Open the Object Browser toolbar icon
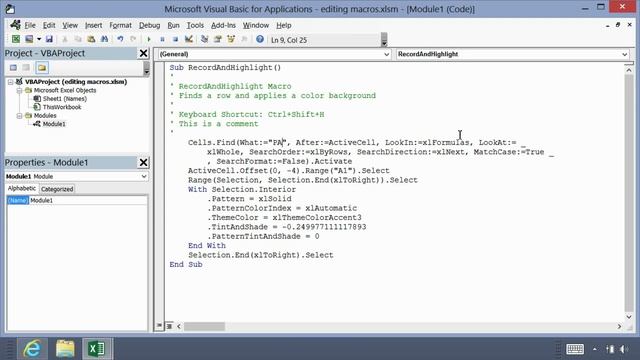This screenshot has width=640, height=360. (x=231, y=39)
